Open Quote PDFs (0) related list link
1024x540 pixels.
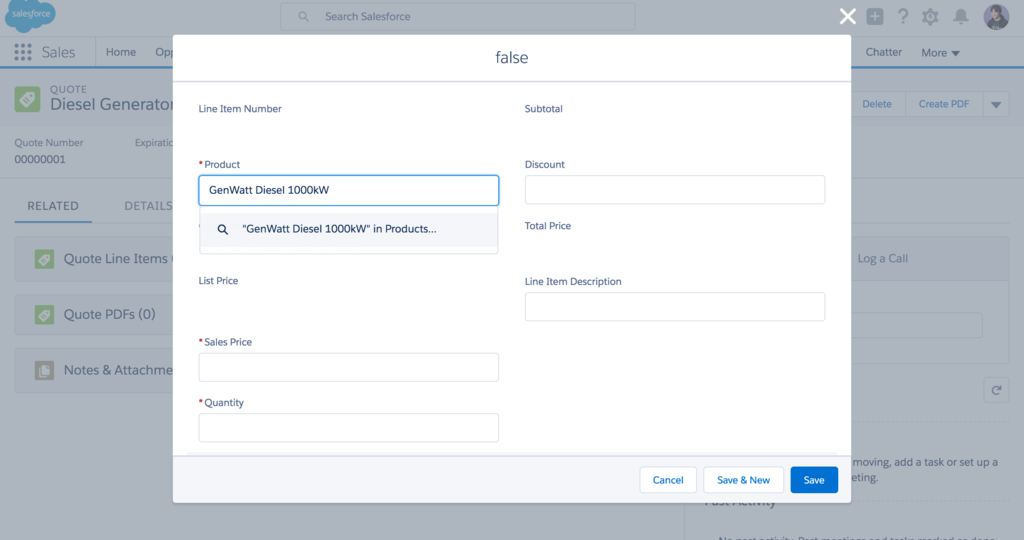(x=109, y=315)
